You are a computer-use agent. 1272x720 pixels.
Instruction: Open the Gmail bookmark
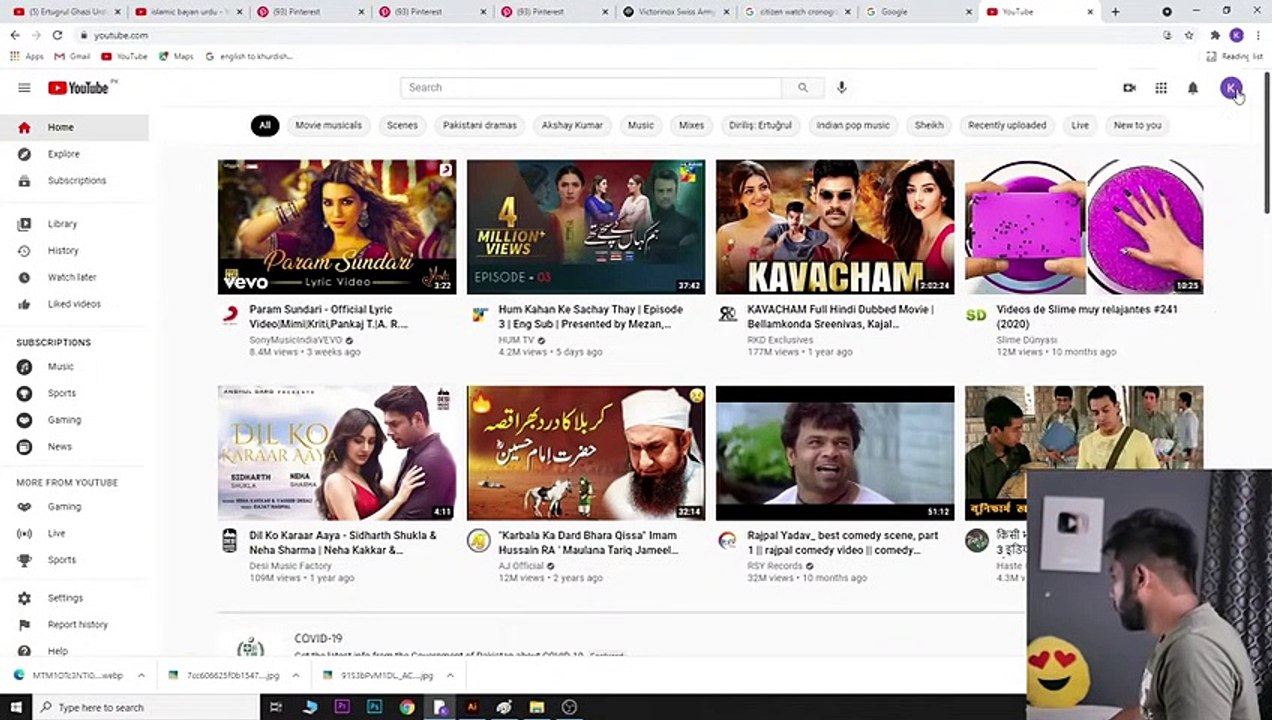pos(73,57)
